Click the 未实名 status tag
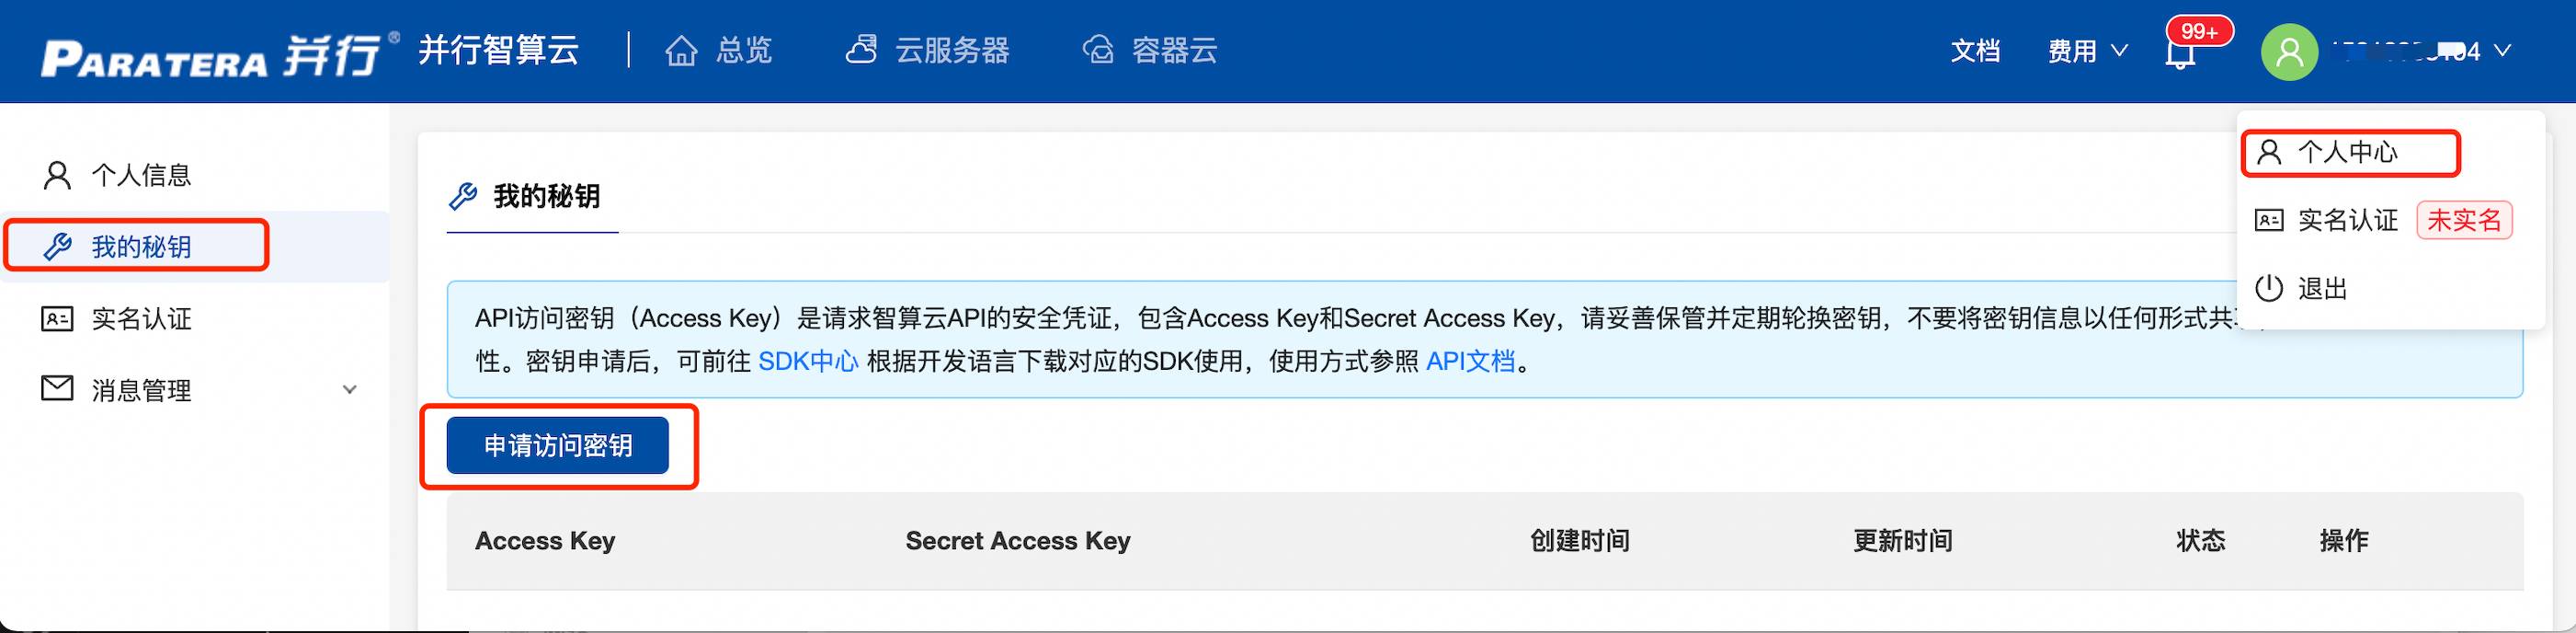Image resolution: width=2576 pixels, height=633 pixels. tap(2464, 220)
